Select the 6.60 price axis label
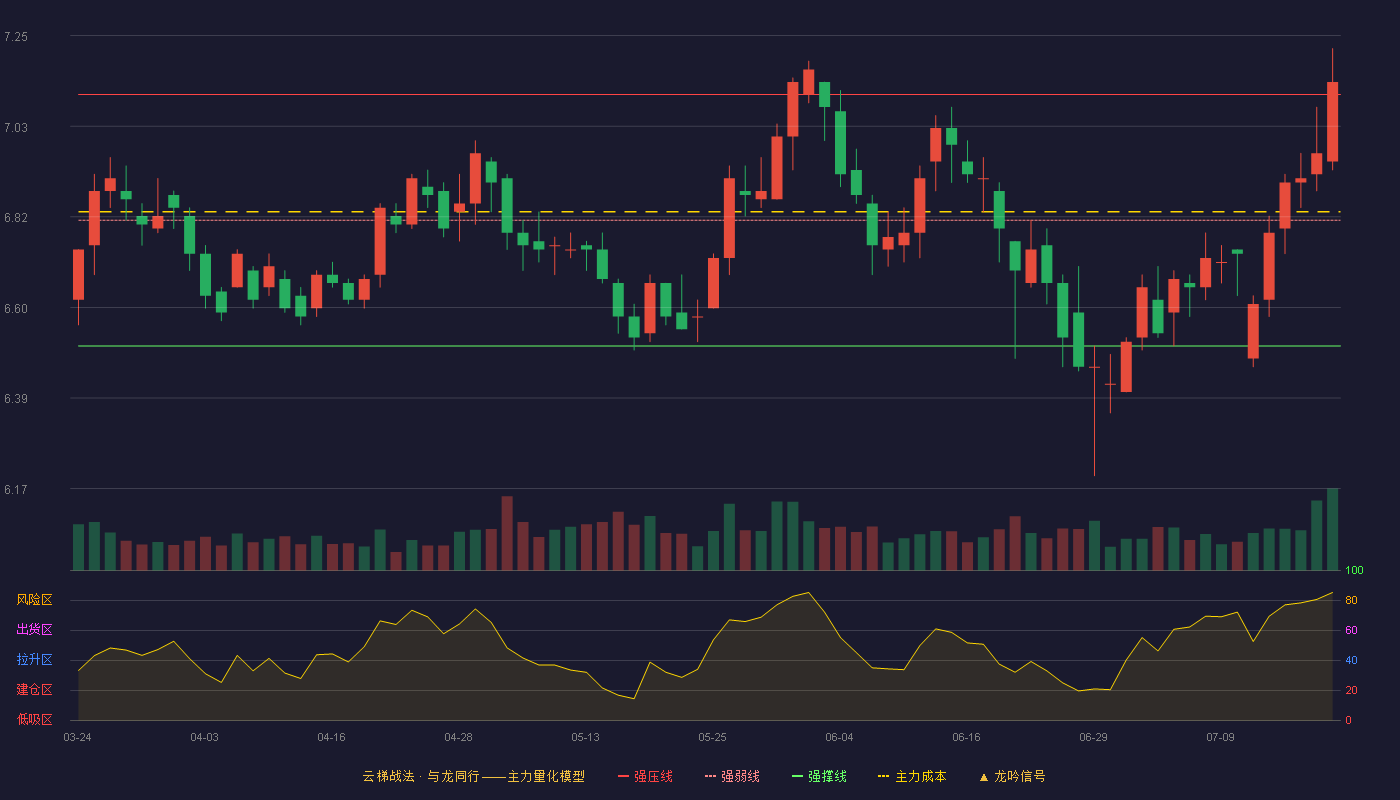Image resolution: width=1400 pixels, height=800 pixels. (x=16, y=309)
